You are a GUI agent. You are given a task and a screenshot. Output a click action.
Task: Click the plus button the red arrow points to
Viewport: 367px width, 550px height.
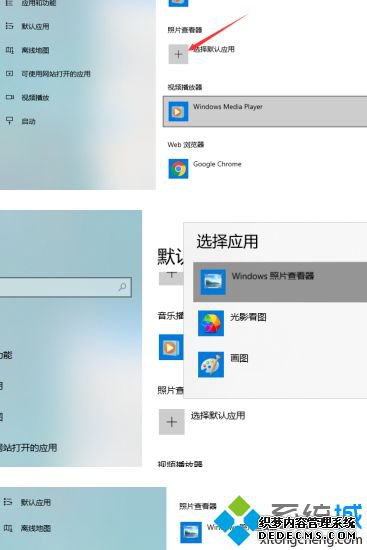[x=178, y=54]
